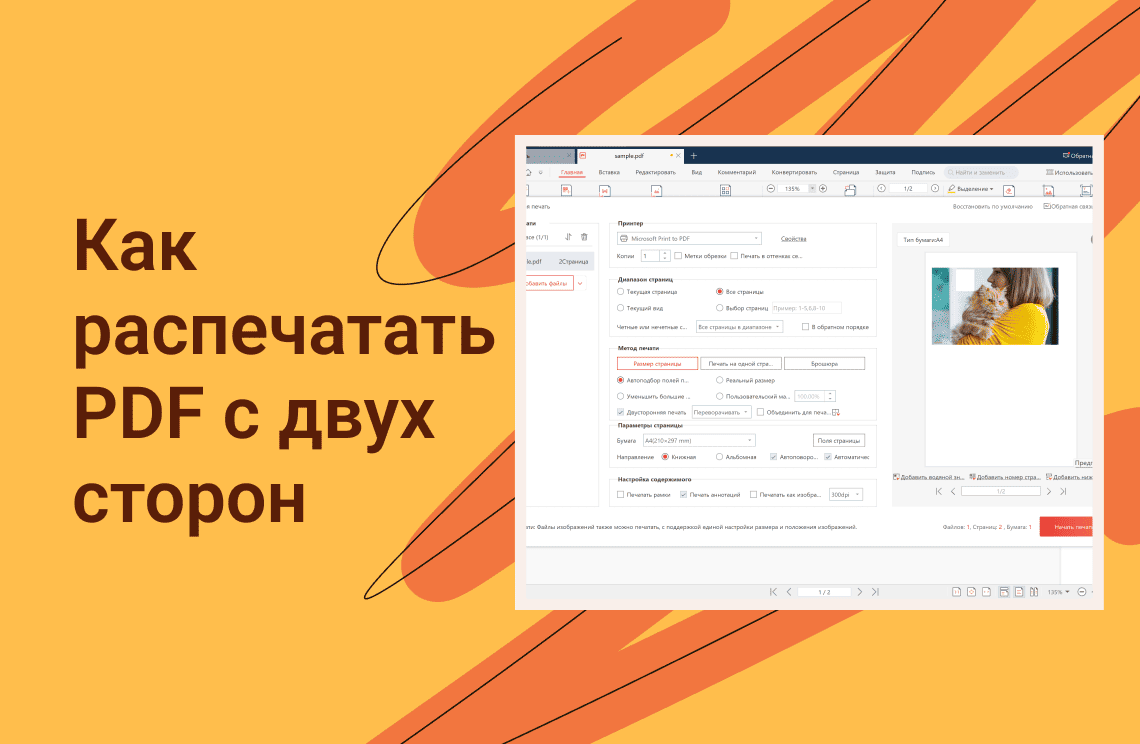This screenshot has height=744, width=1140.
Task: Reorder files using the sort arrows icon
Action: point(568,237)
